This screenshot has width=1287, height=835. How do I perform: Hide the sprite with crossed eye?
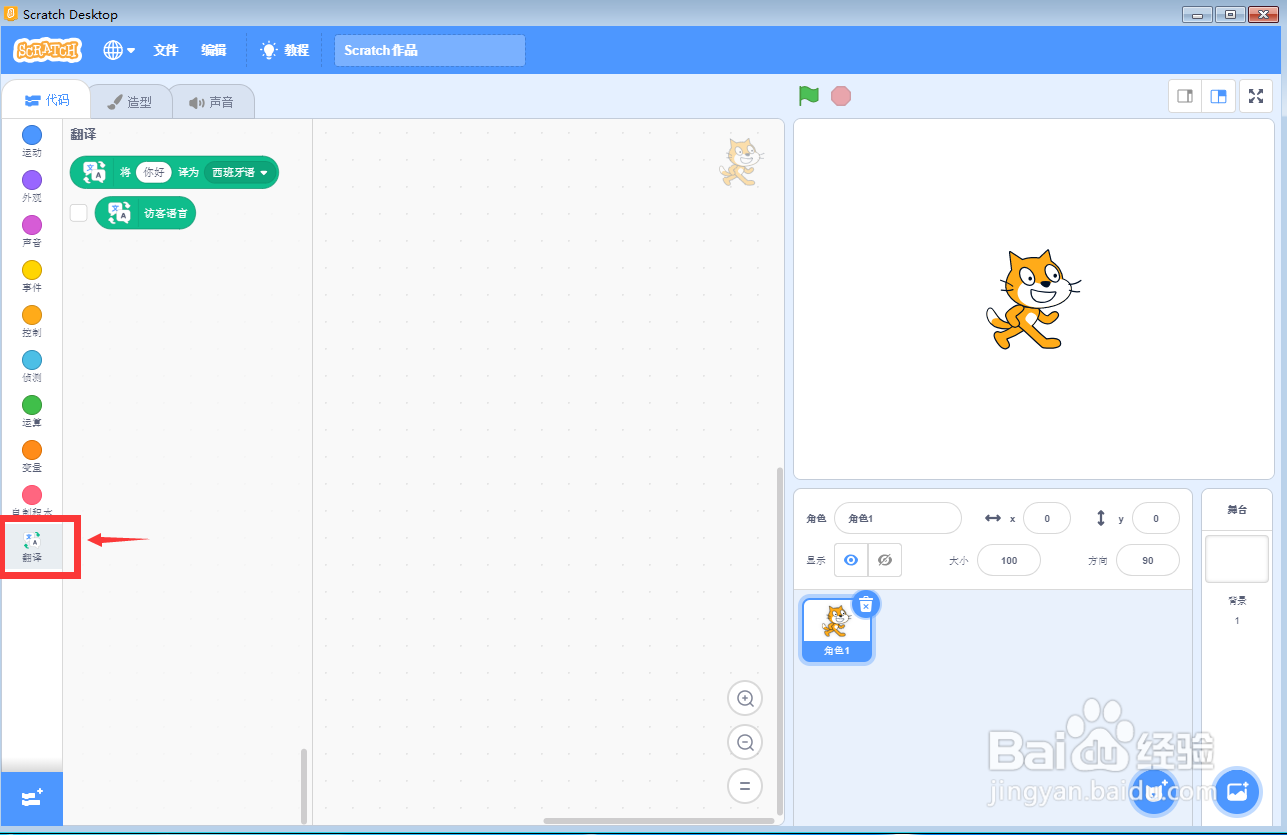[885, 560]
